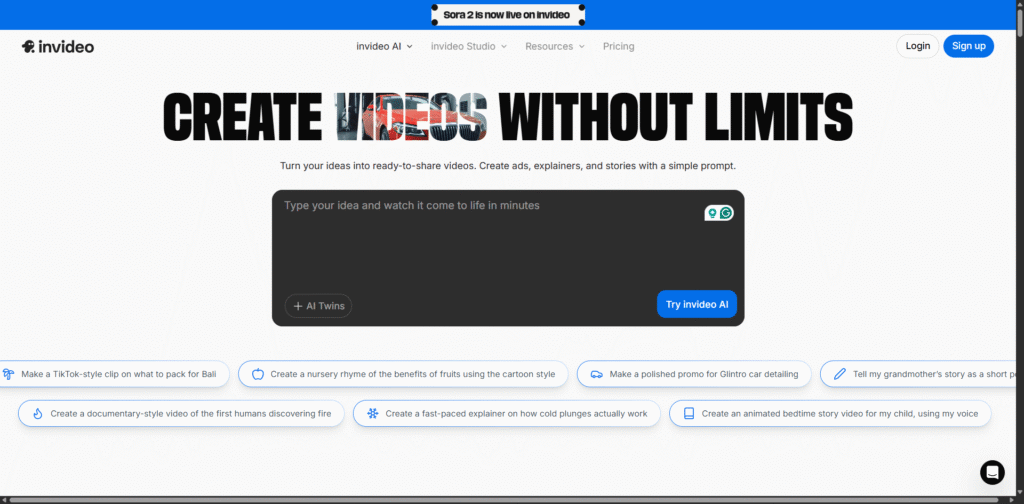Screen dimensions: 1024x504
Task: Click the snowflake icon on the cold plunges chip
Action: click(372, 413)
